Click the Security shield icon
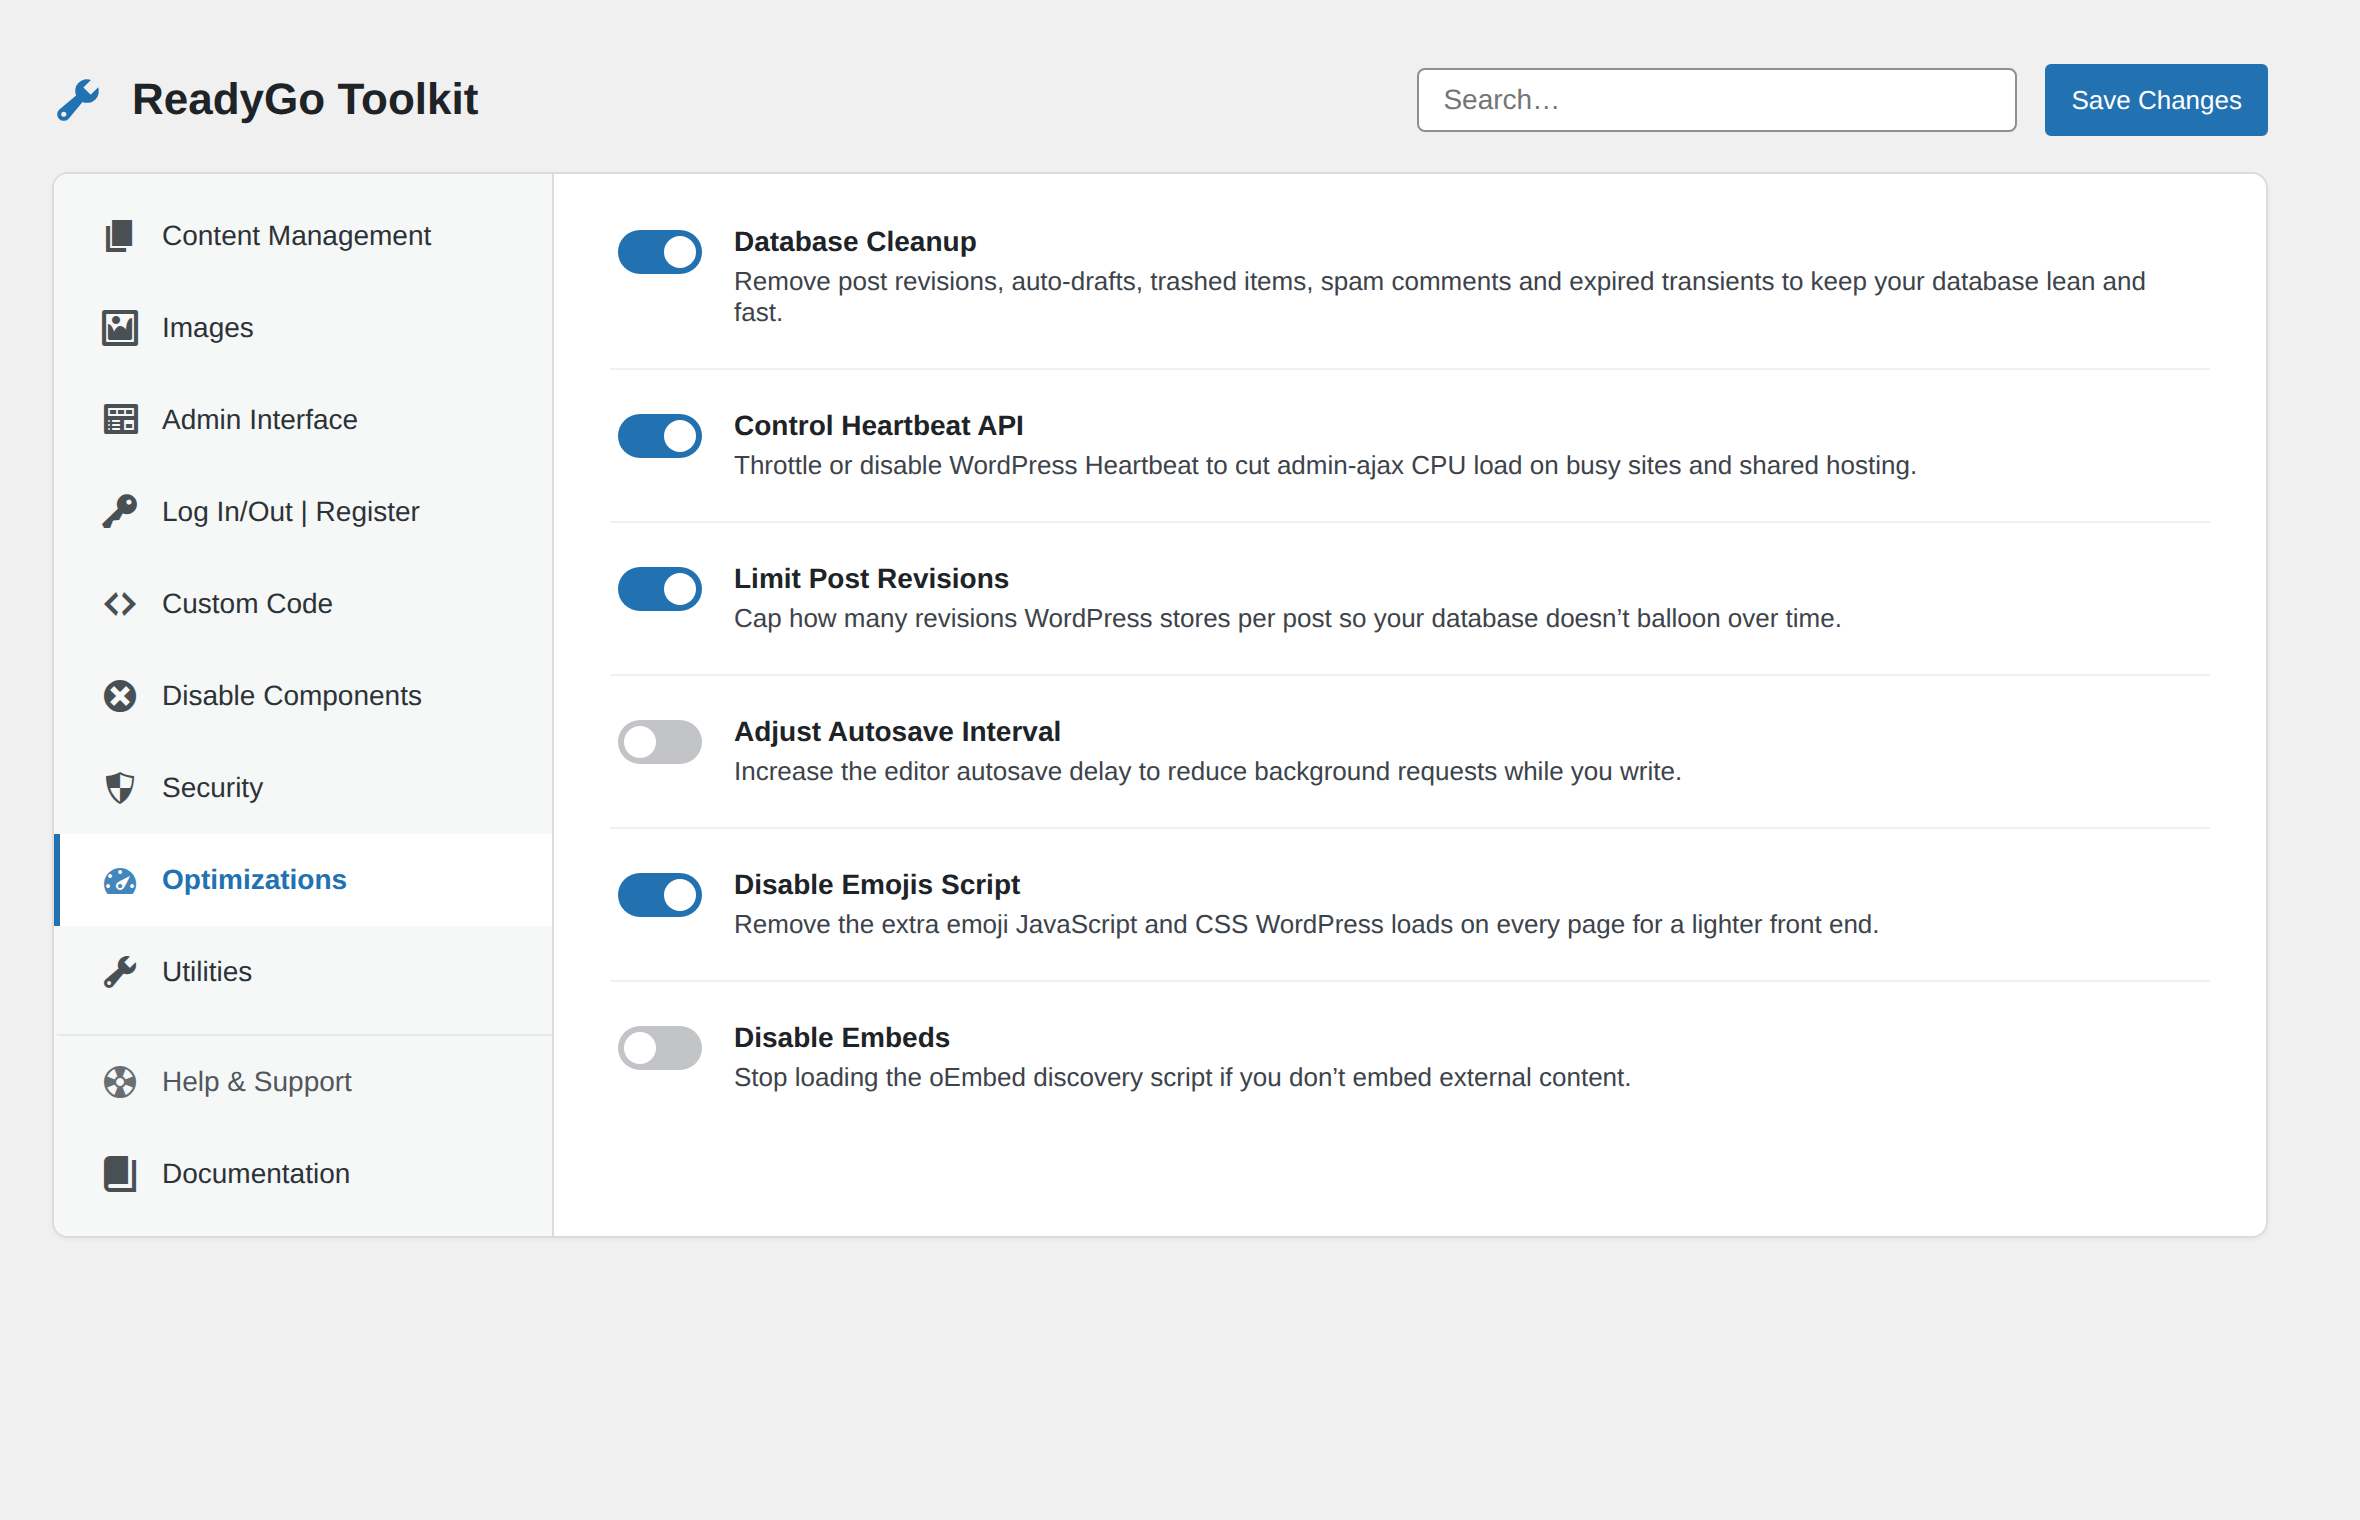The height and width of the screenshot is (1520, 2360). [x=120, y=788]
